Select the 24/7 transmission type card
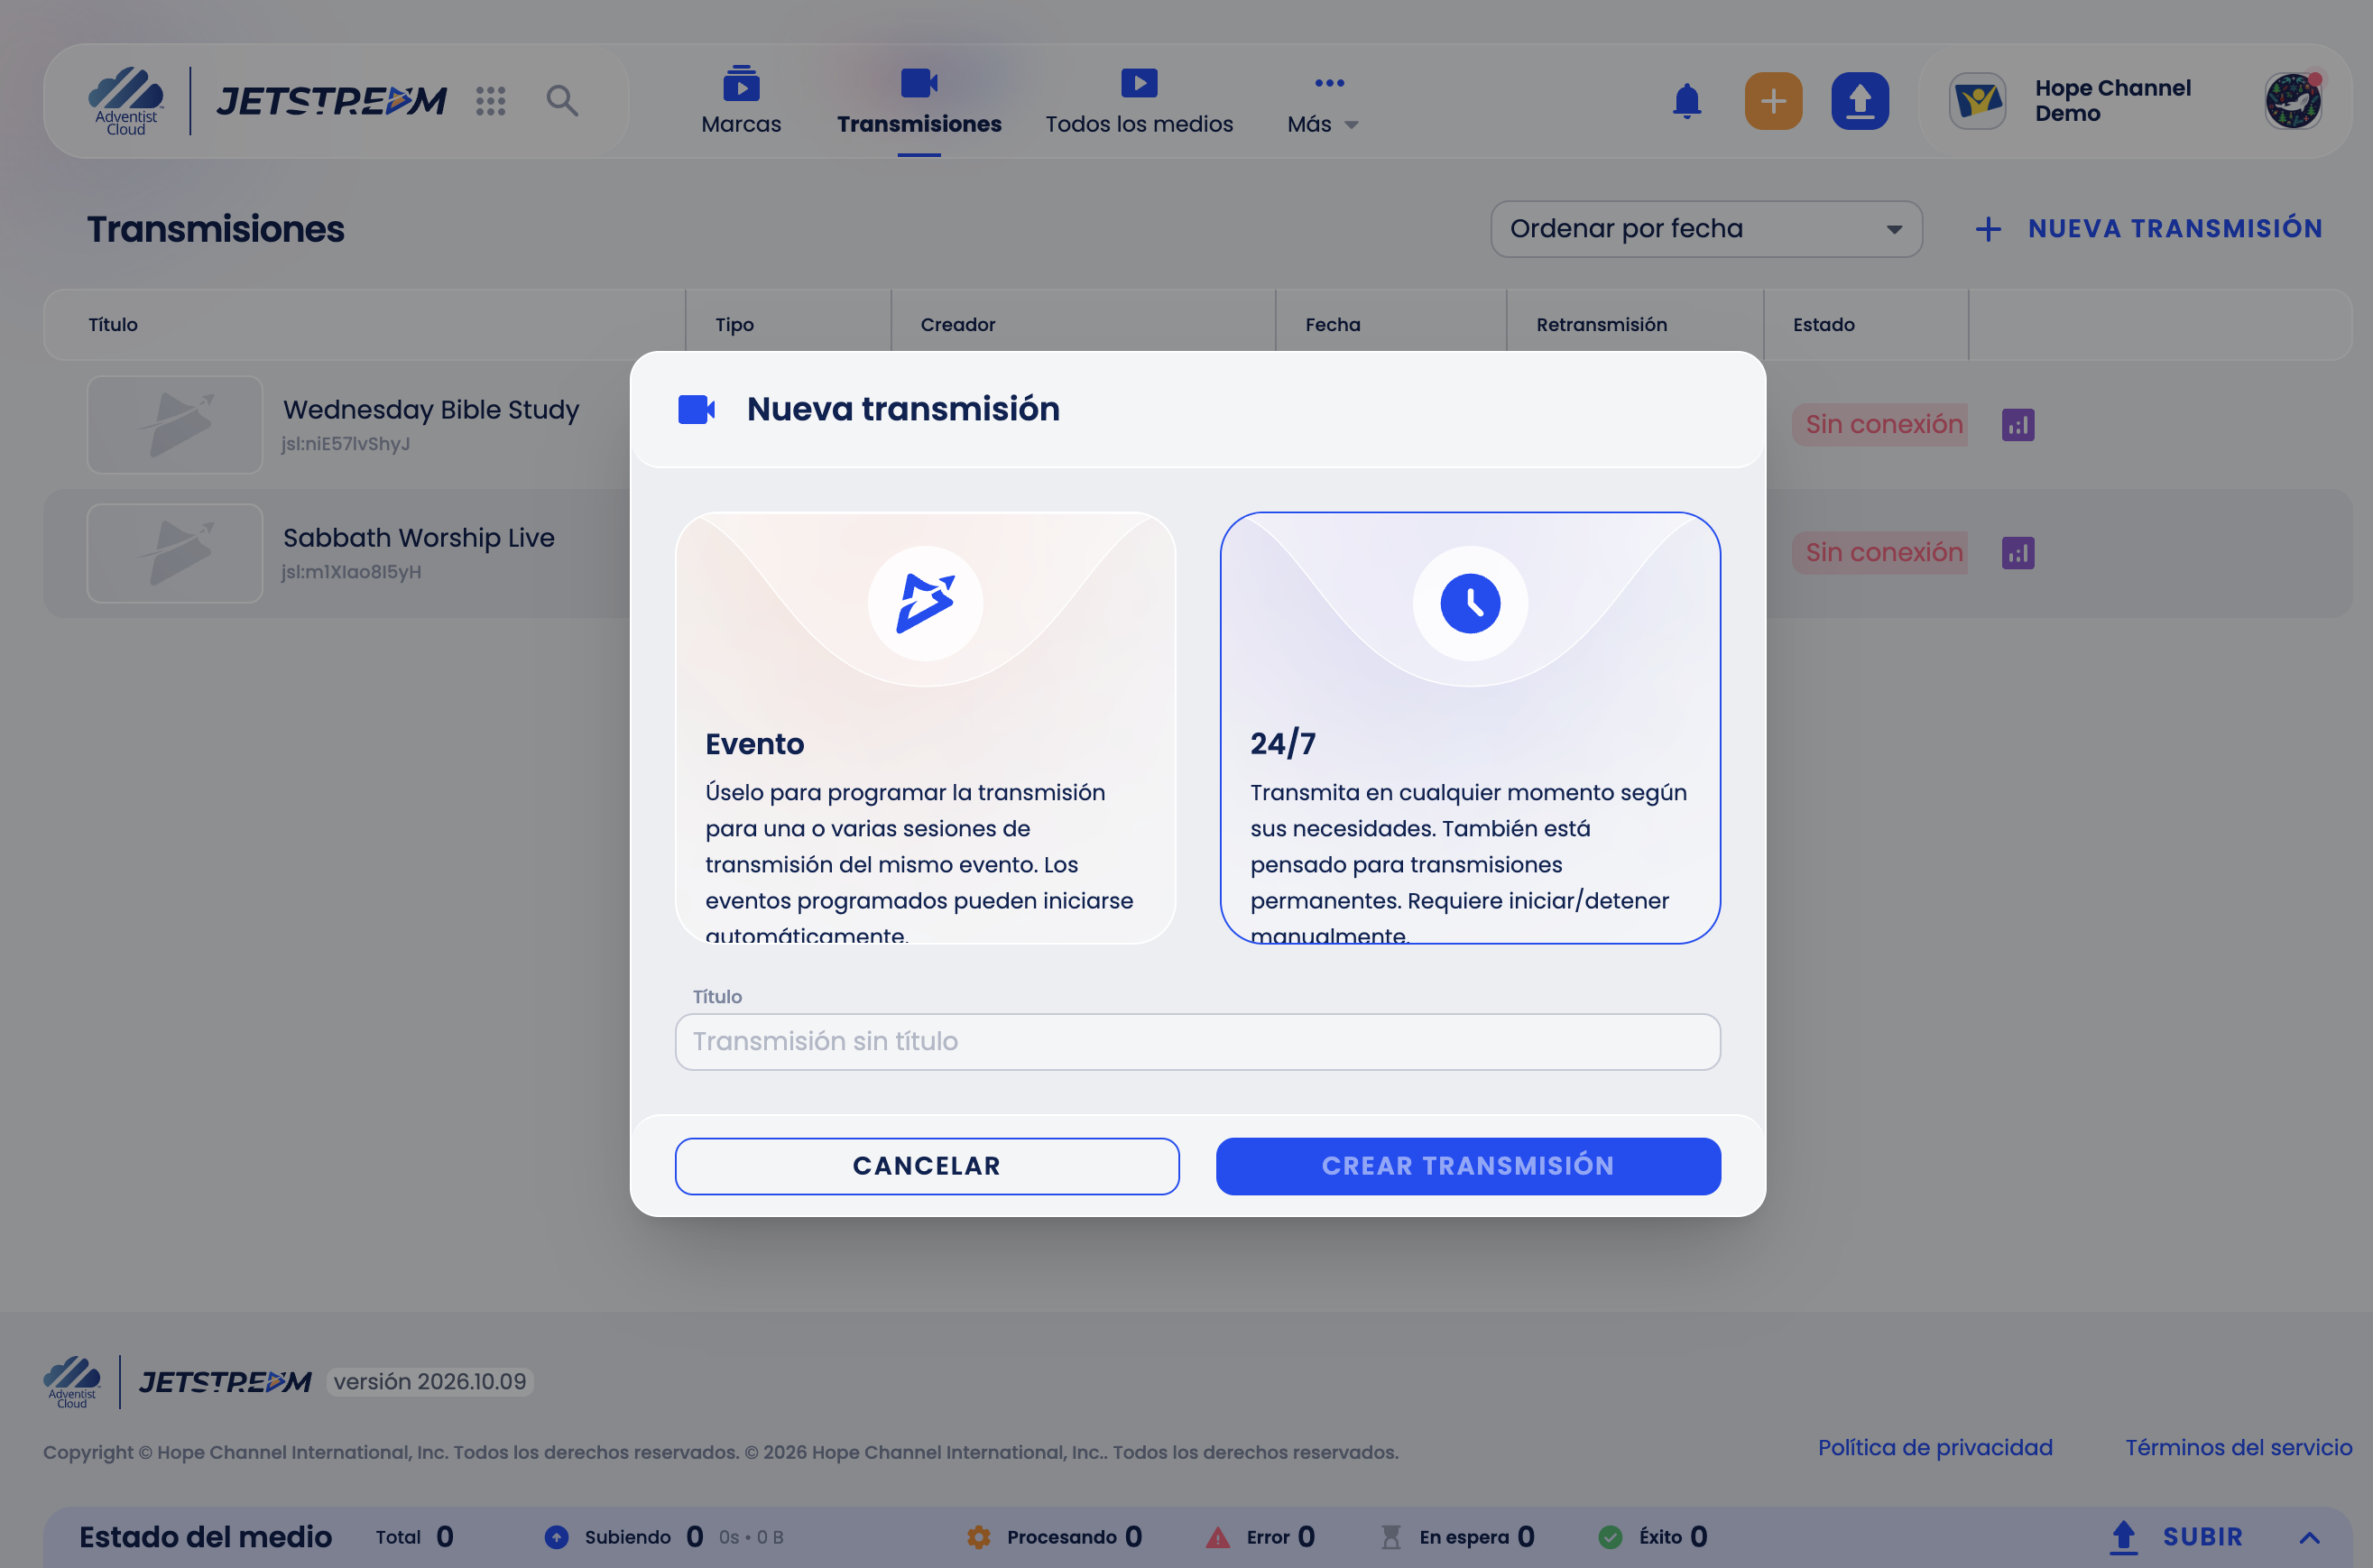Image resolution: width=2373 pixels, height=1568 pixels. [1470, 728]
